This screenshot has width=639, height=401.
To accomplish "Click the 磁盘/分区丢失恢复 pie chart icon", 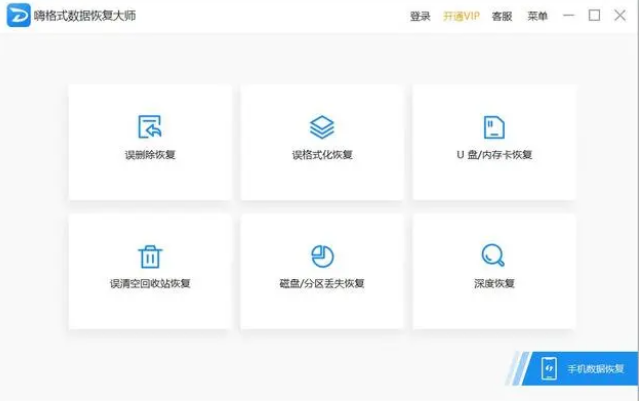I will tap(322, 256).
